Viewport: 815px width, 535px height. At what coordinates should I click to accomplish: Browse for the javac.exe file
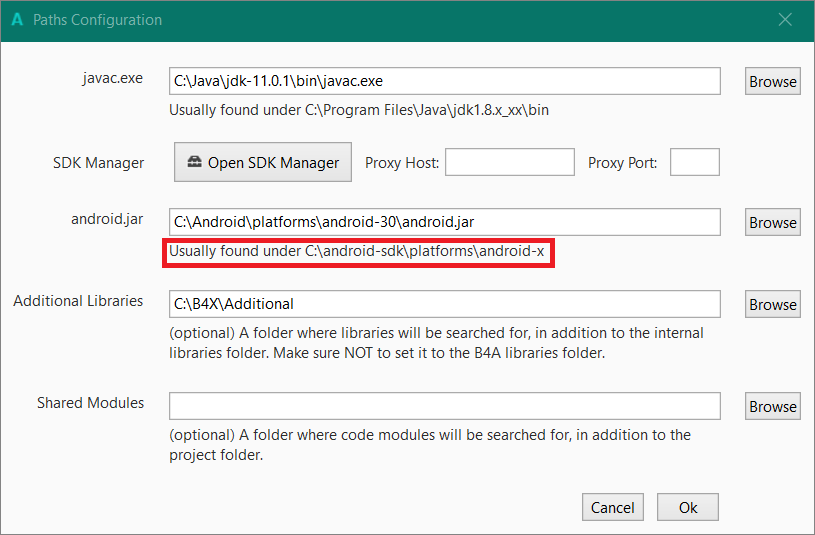772,82
